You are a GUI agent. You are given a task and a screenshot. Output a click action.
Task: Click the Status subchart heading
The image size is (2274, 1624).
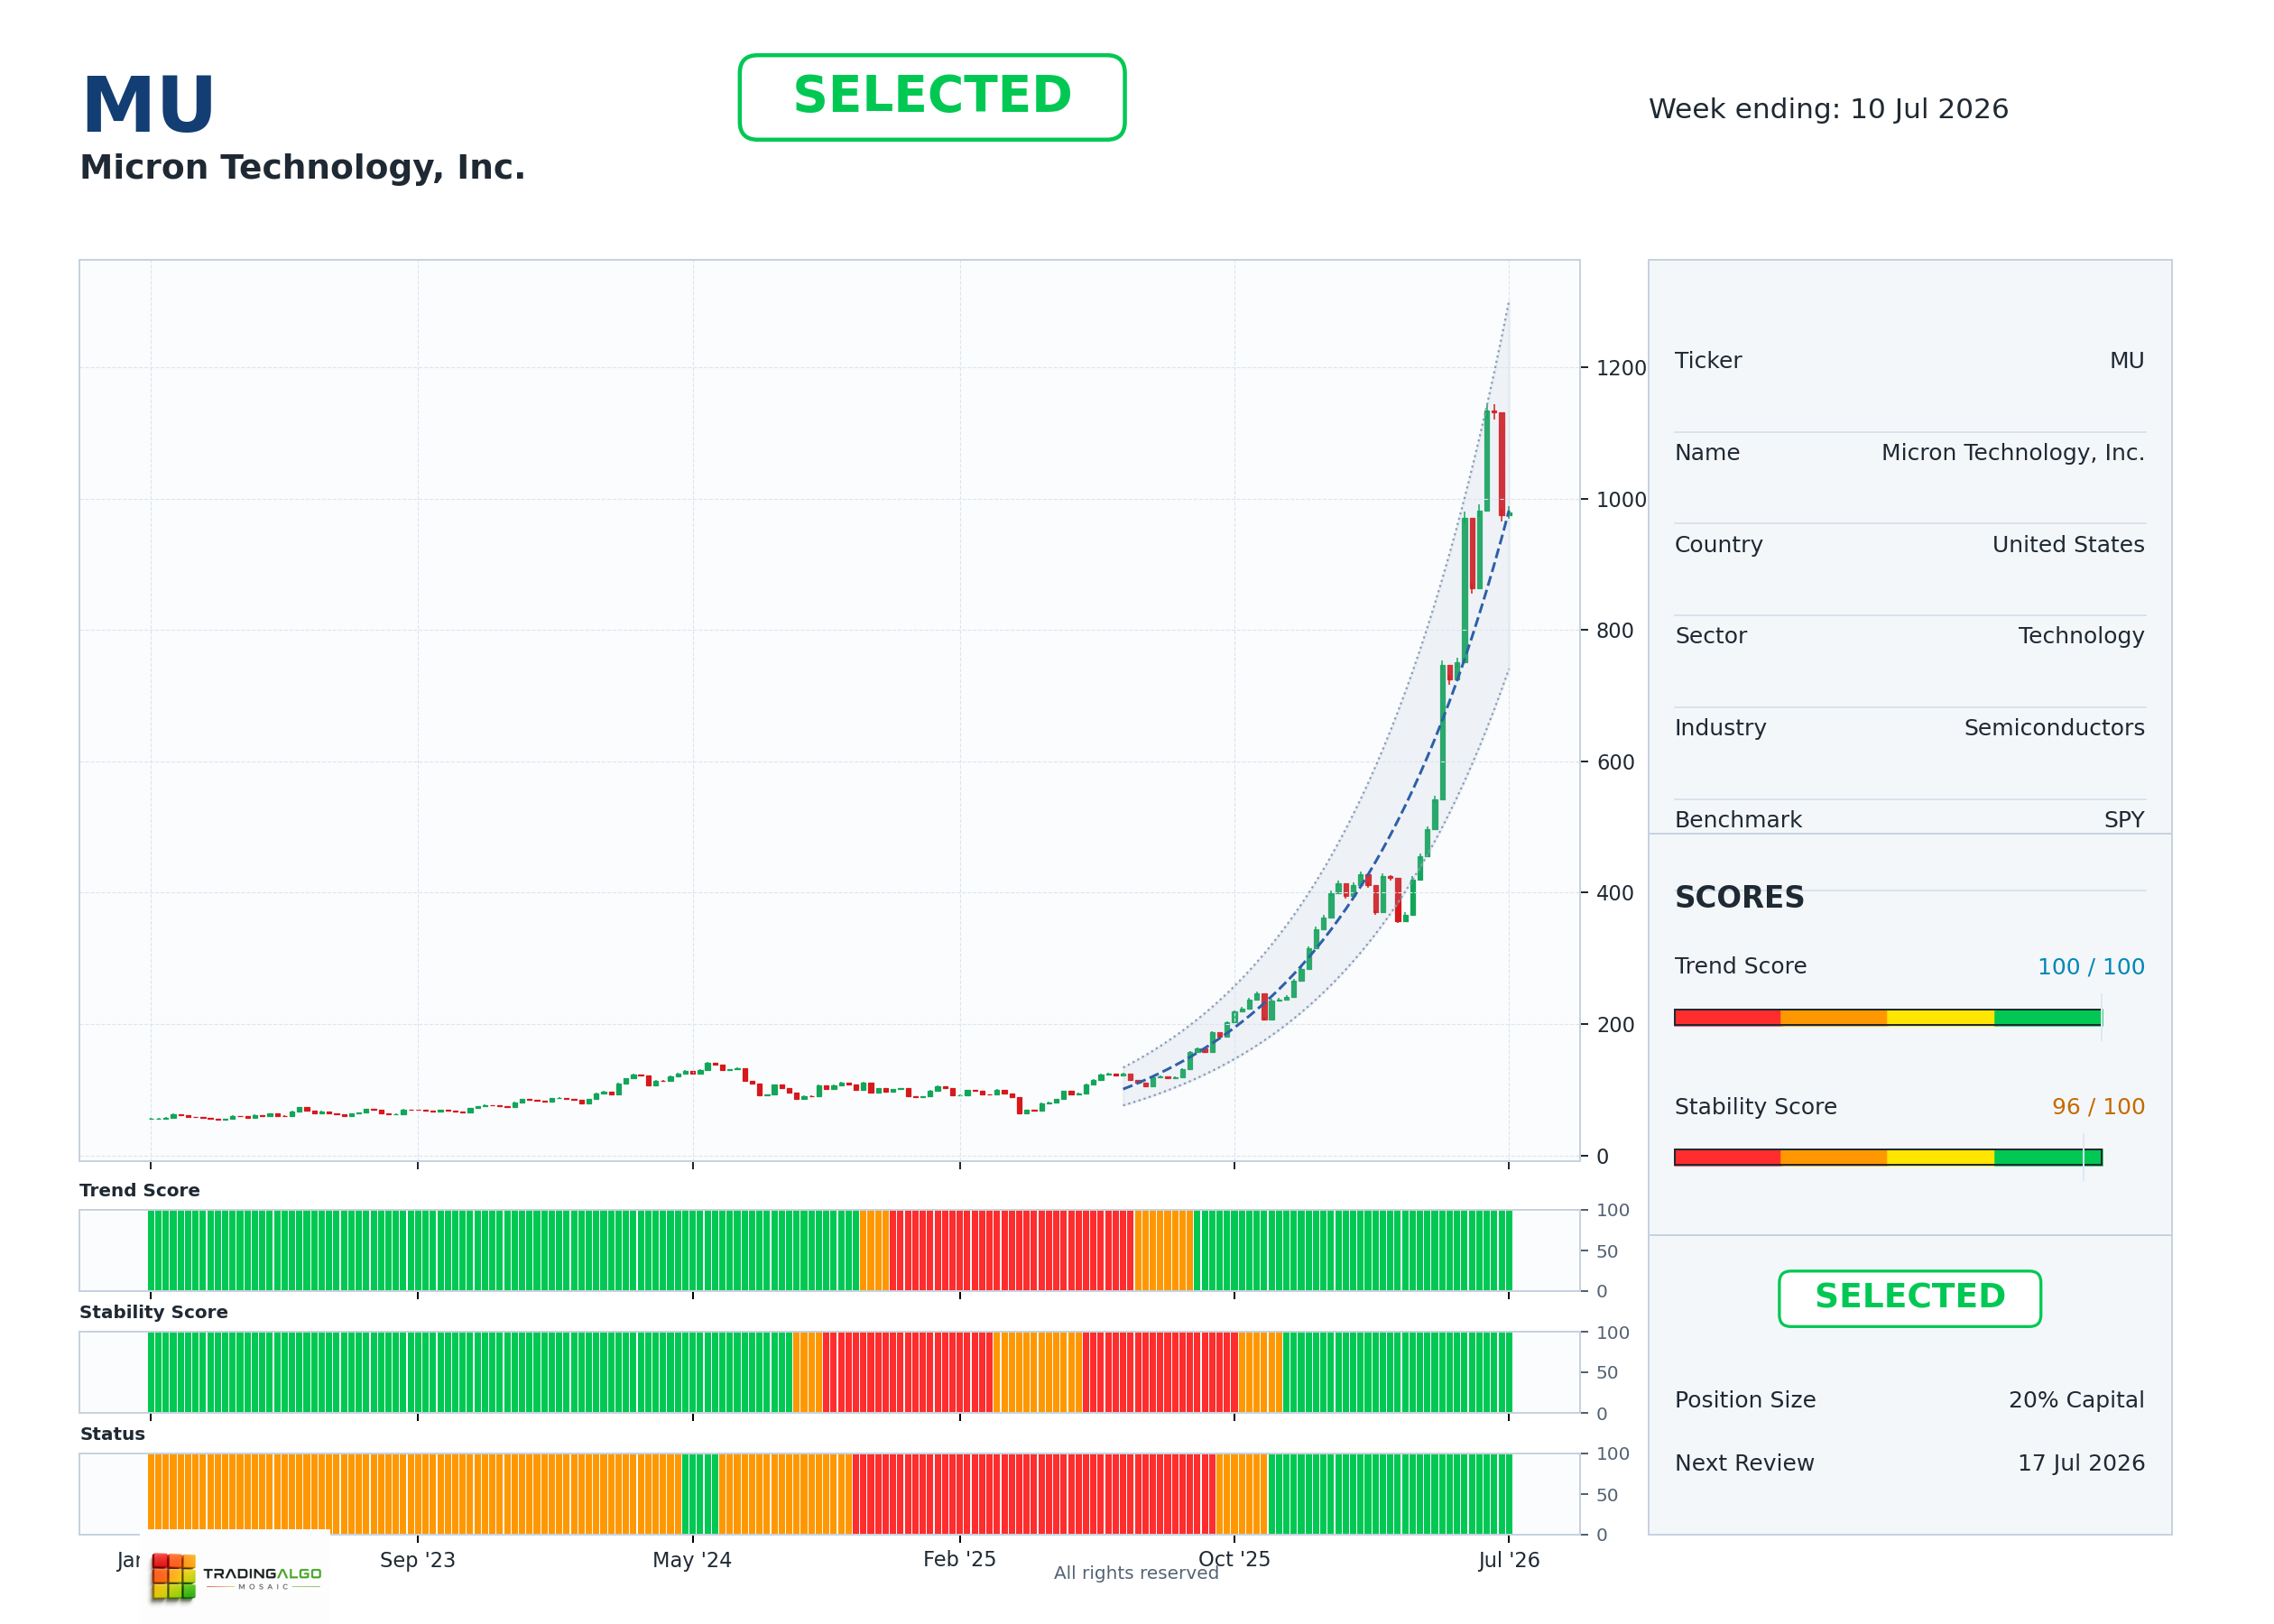pyautogui.click(x=113, y=1434)
